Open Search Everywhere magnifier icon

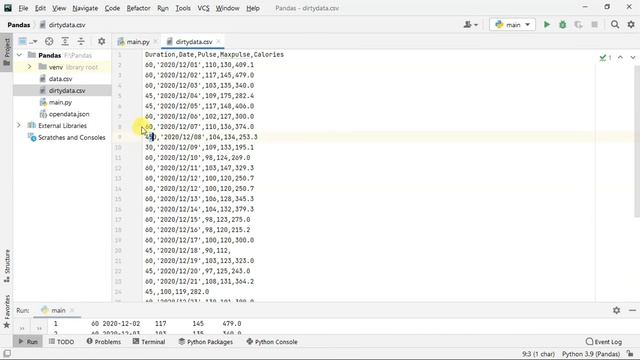point(615,25)
